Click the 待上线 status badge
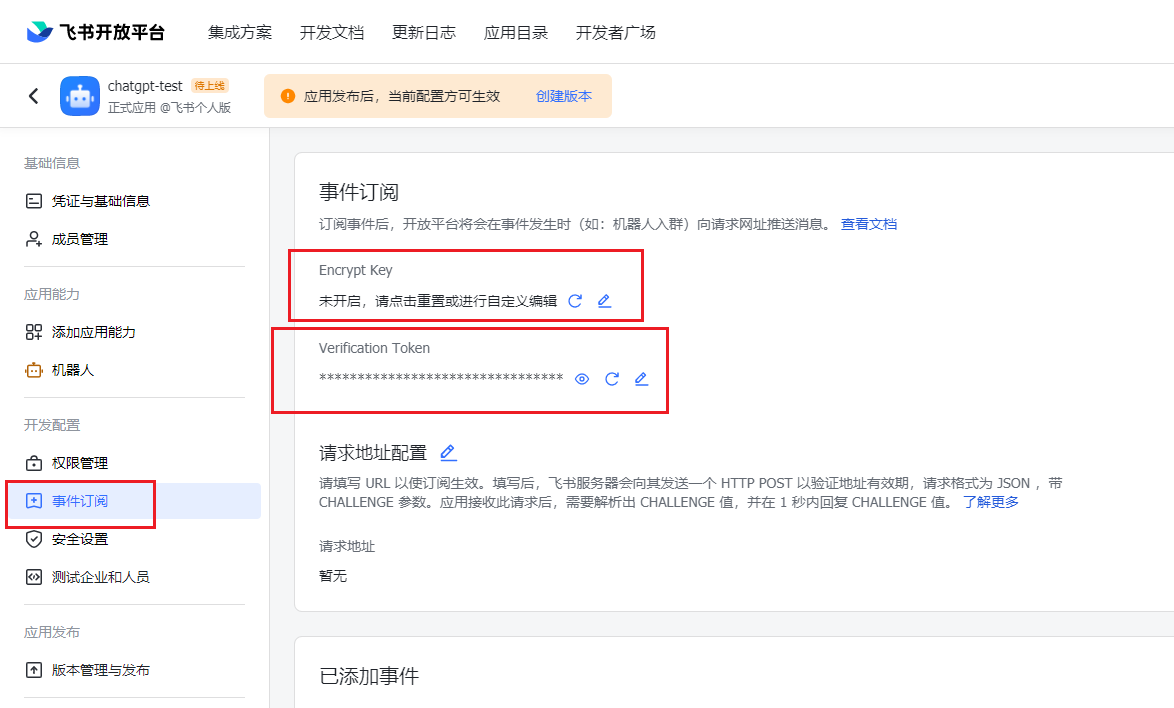The width and height of the screenshot is (1174, 708). pyautogui.click(x=210, y=86)
